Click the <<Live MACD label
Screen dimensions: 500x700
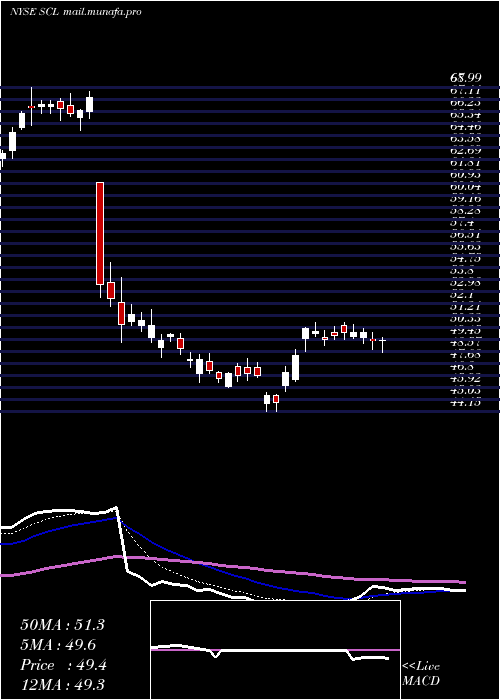421,674
